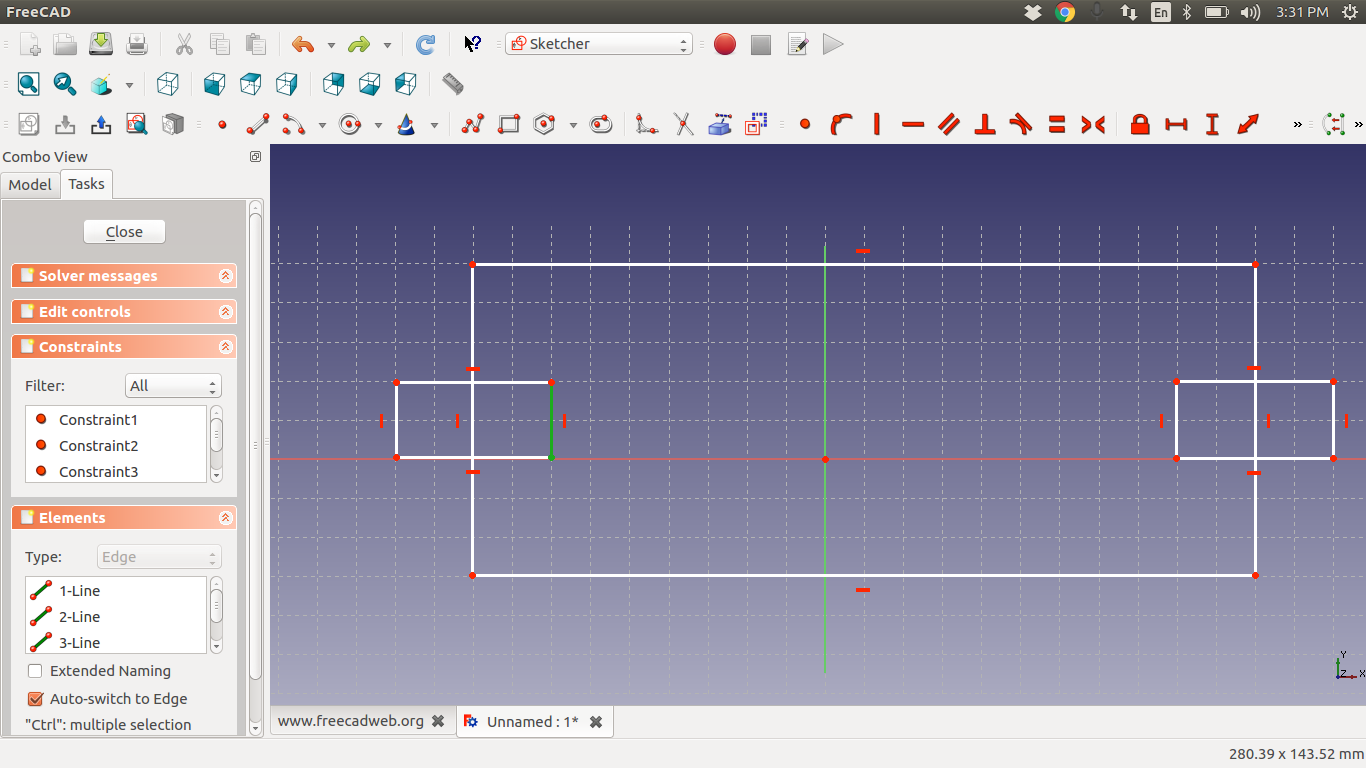Select the line creation tool

258,124
